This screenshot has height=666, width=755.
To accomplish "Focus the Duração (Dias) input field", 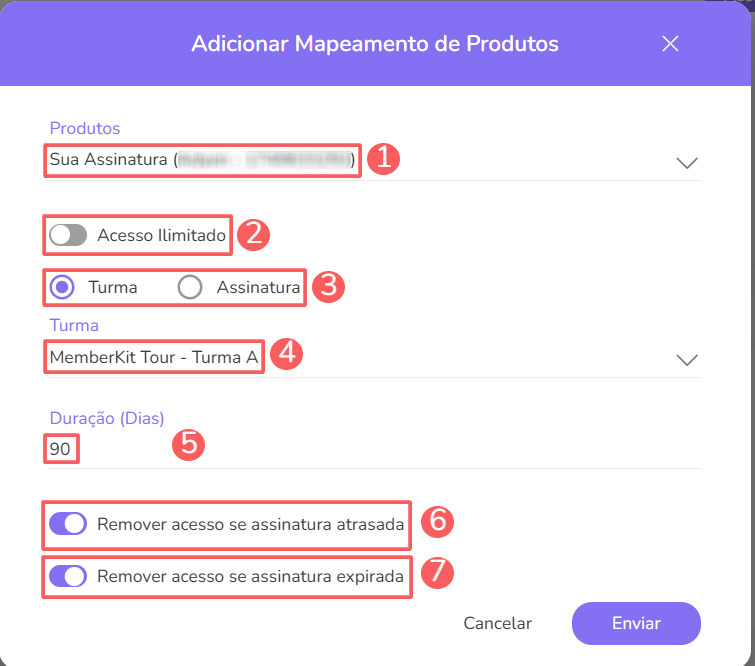I will pyautogui.click(x=370, y=450).
